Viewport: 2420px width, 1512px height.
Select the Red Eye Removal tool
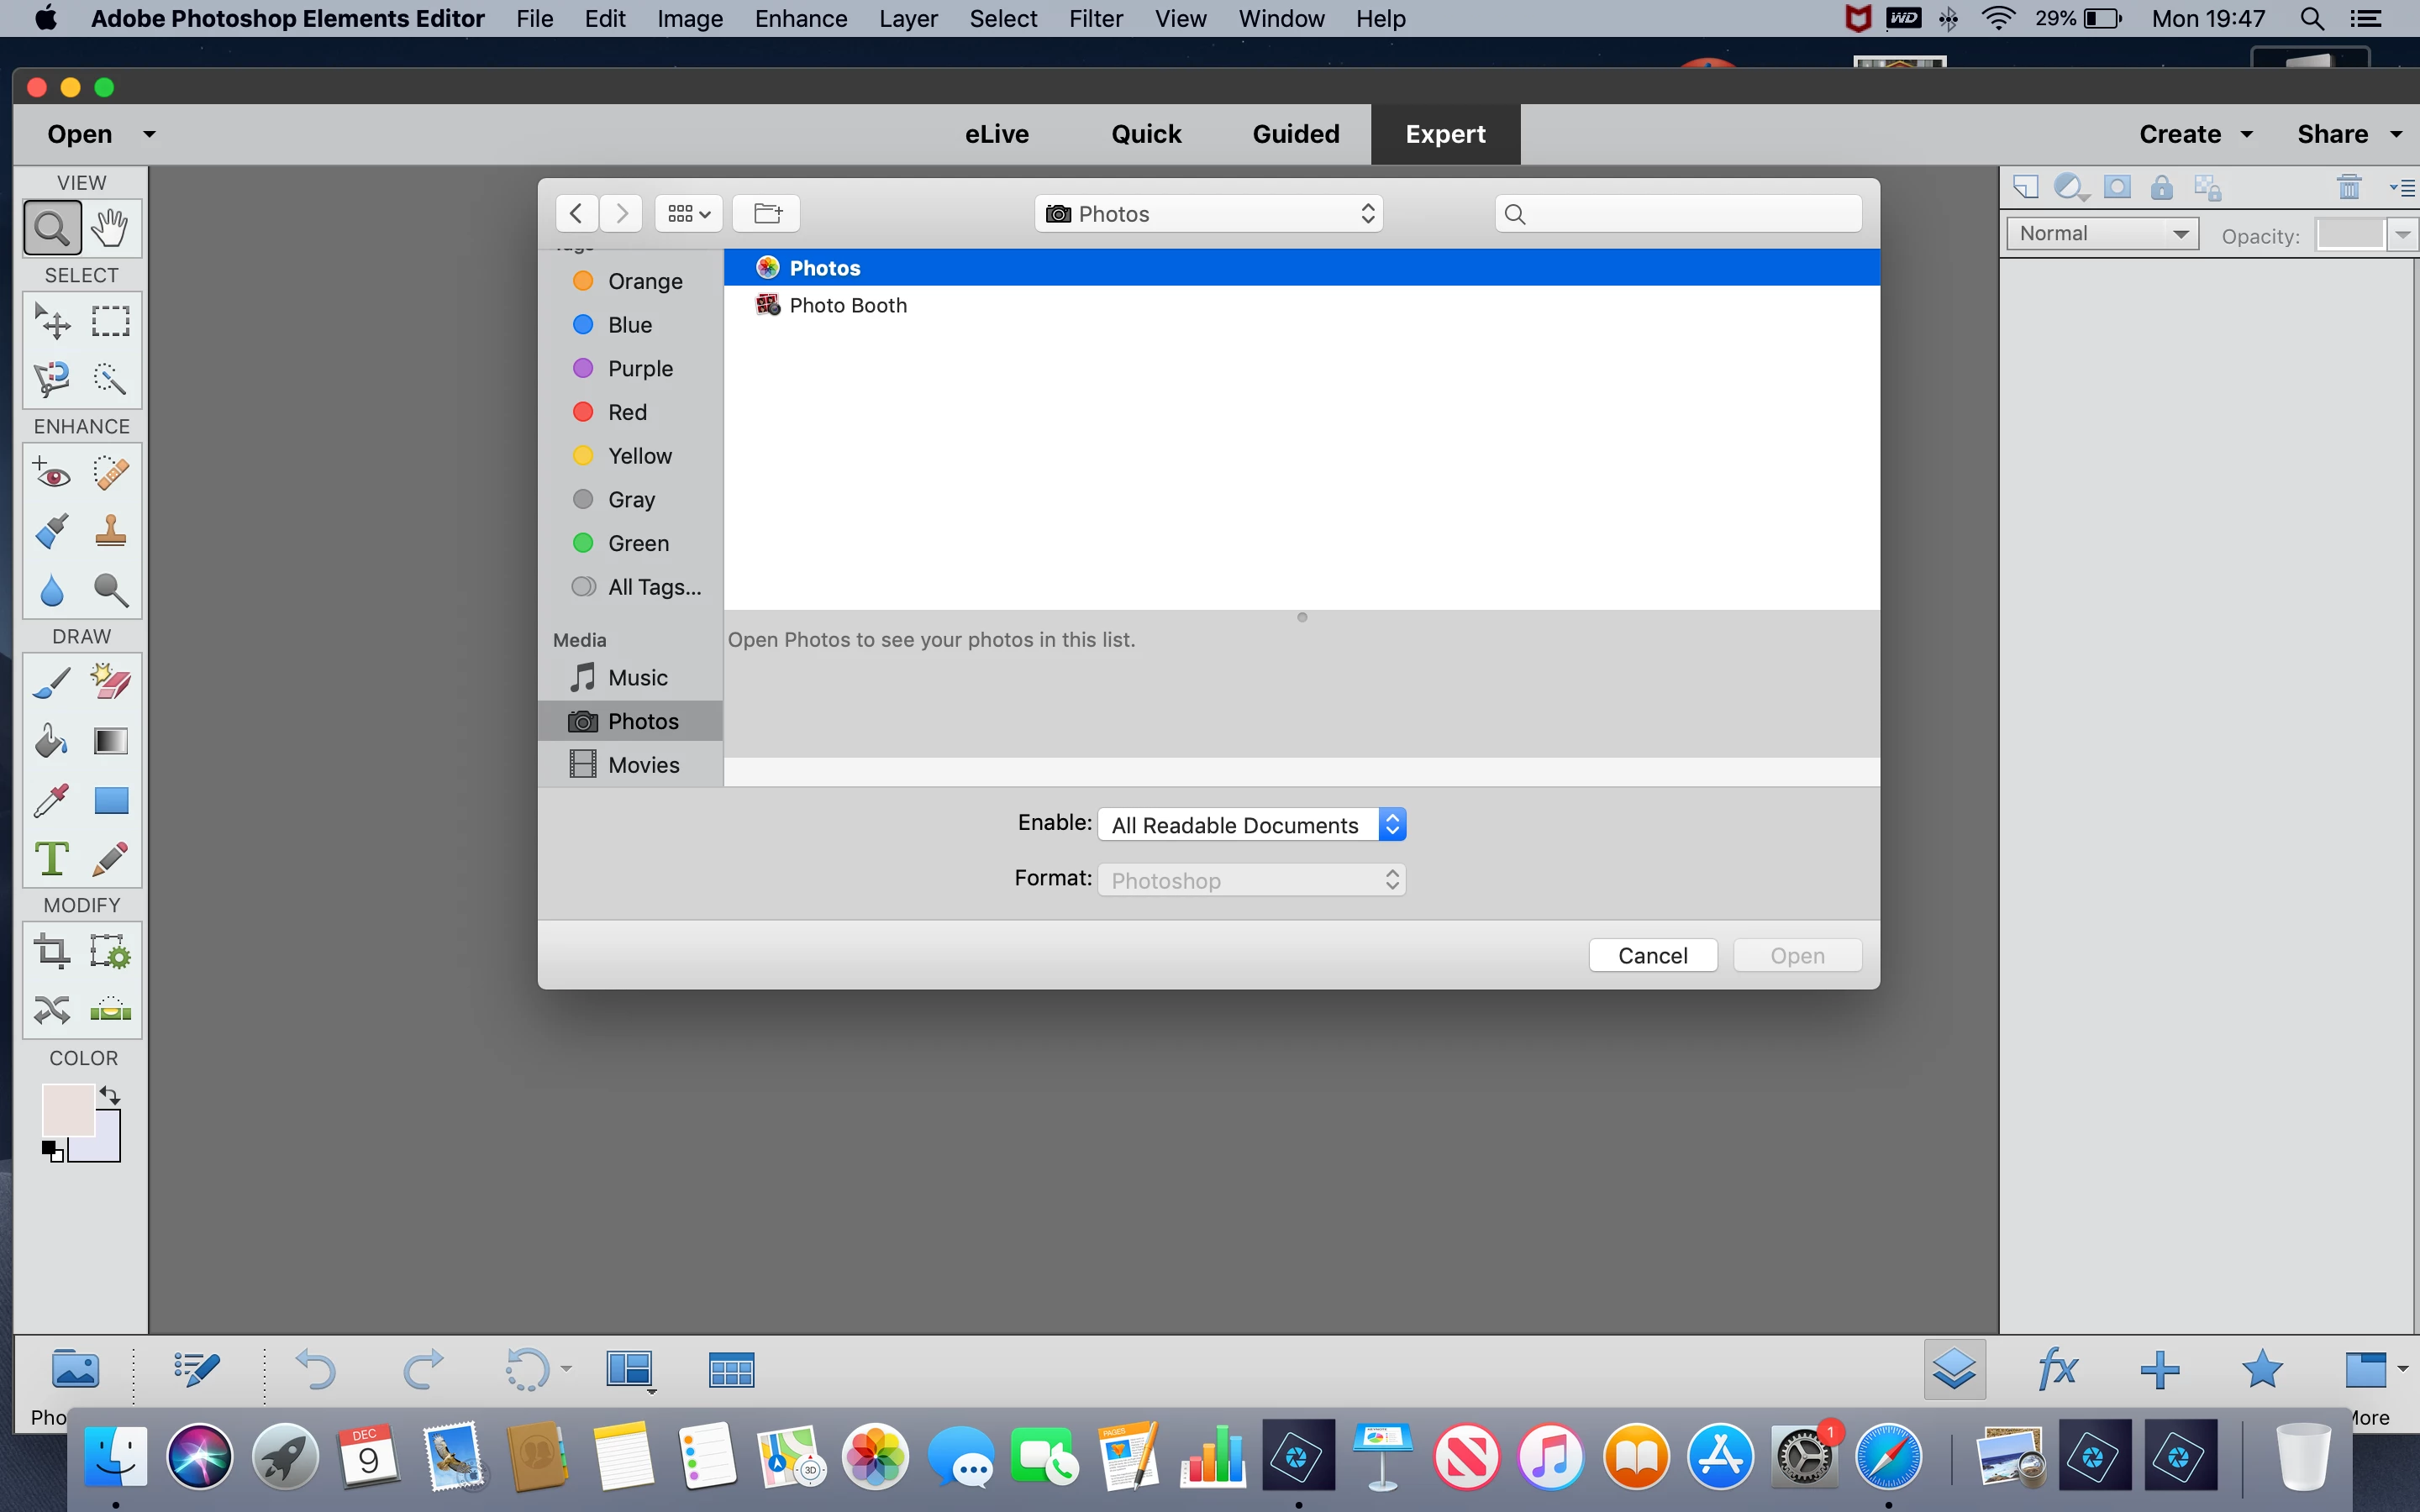click(x=52, y=473)
